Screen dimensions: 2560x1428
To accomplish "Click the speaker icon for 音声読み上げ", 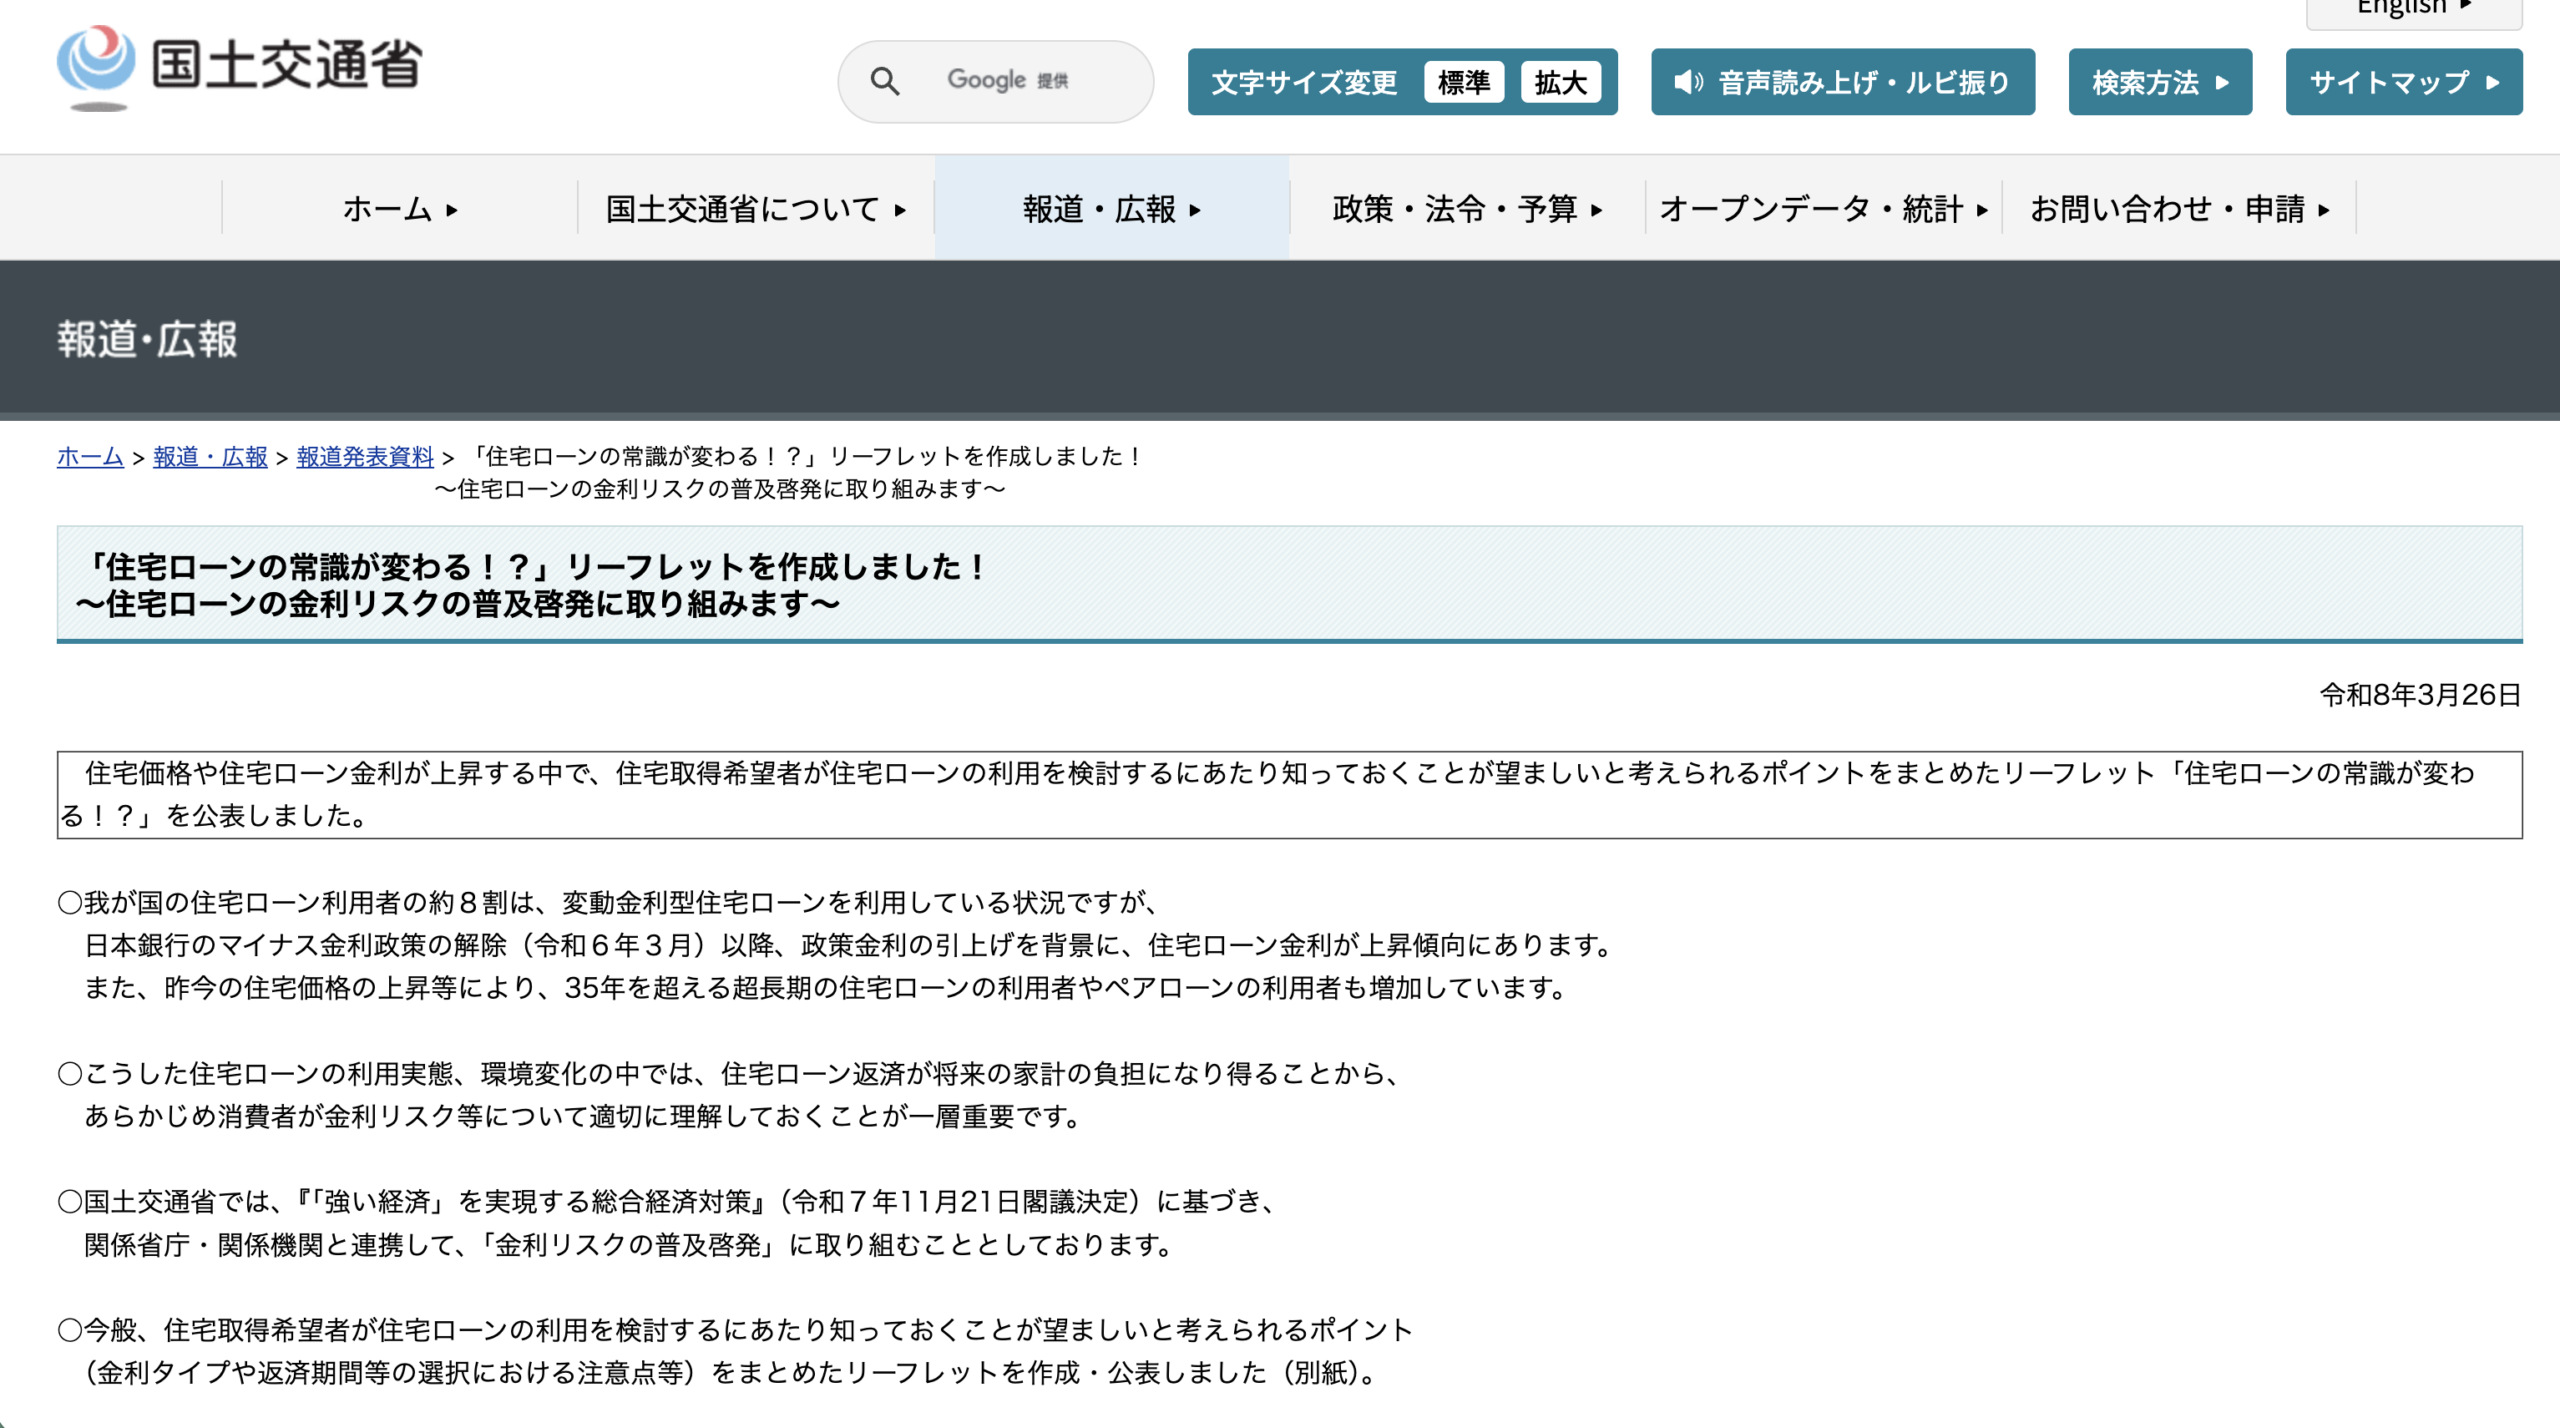I will click(1688, 82).
